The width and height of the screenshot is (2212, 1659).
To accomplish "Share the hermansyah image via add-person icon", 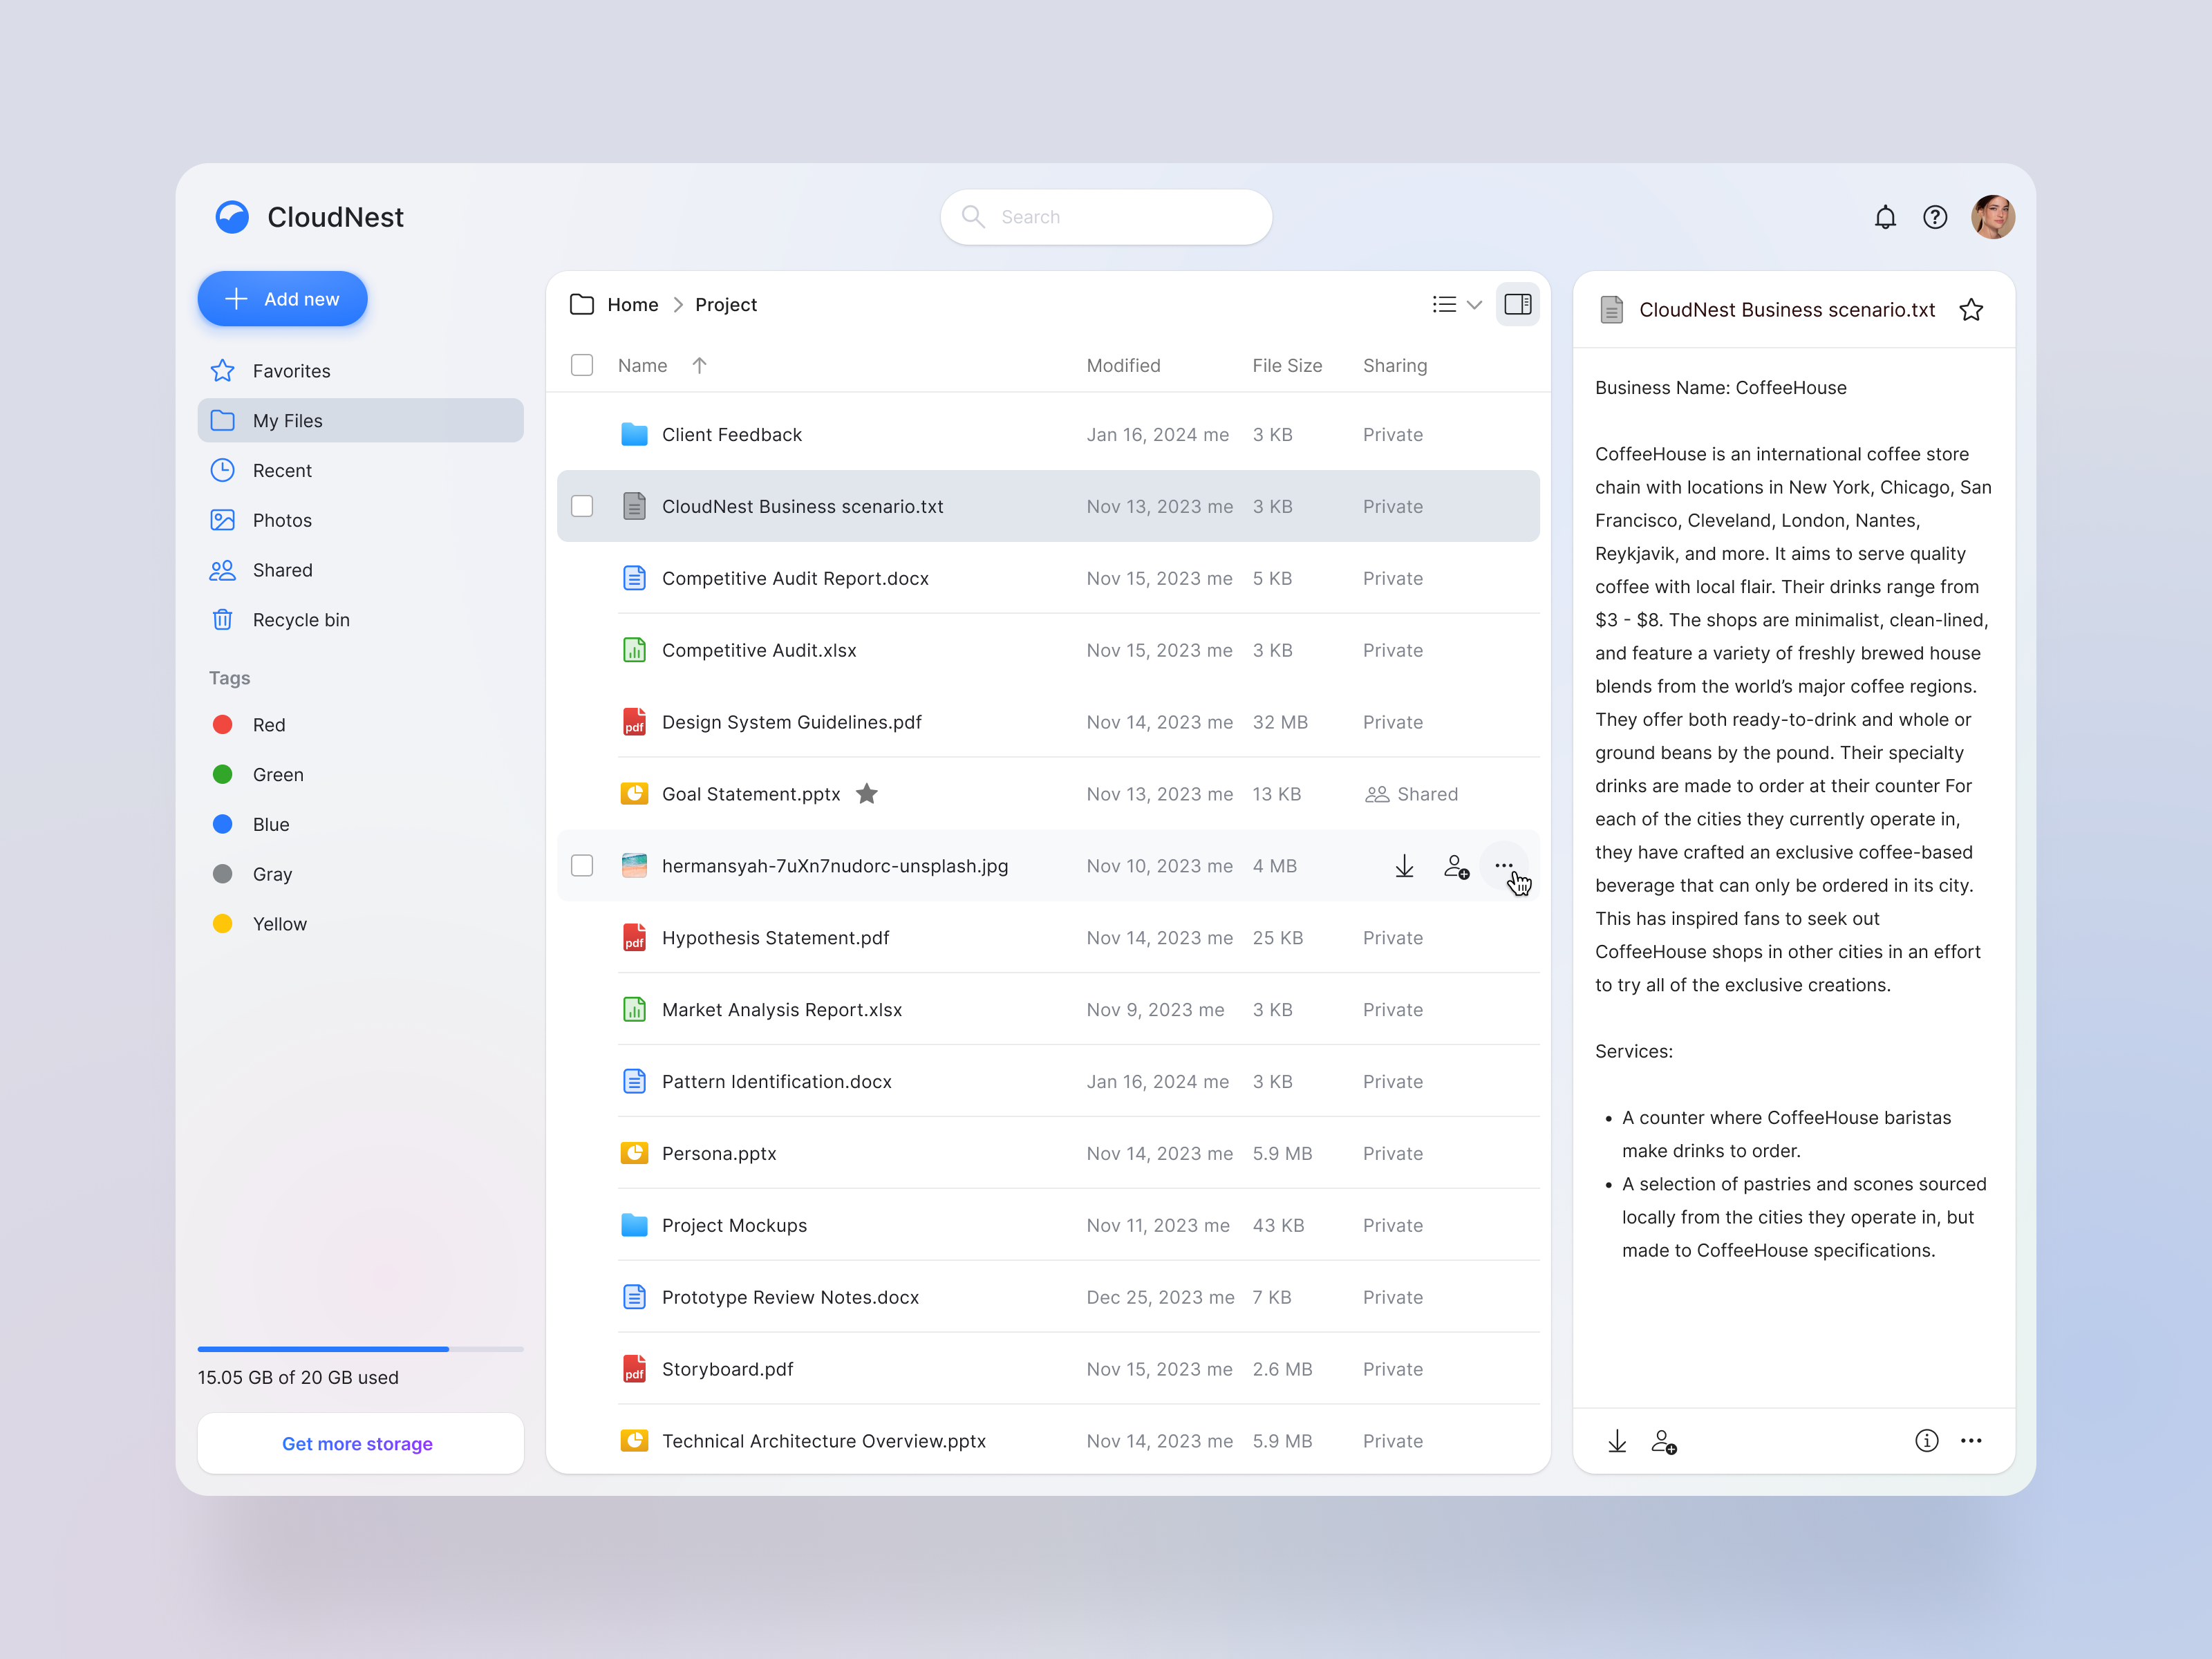I will tap(1456, 866).
